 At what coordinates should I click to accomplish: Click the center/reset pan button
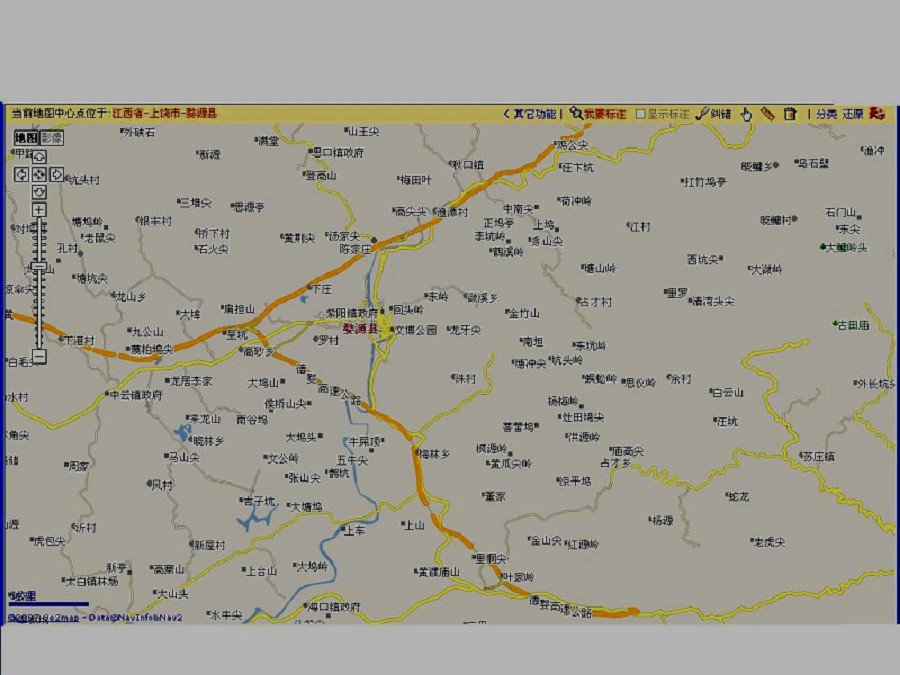[39, 174]
